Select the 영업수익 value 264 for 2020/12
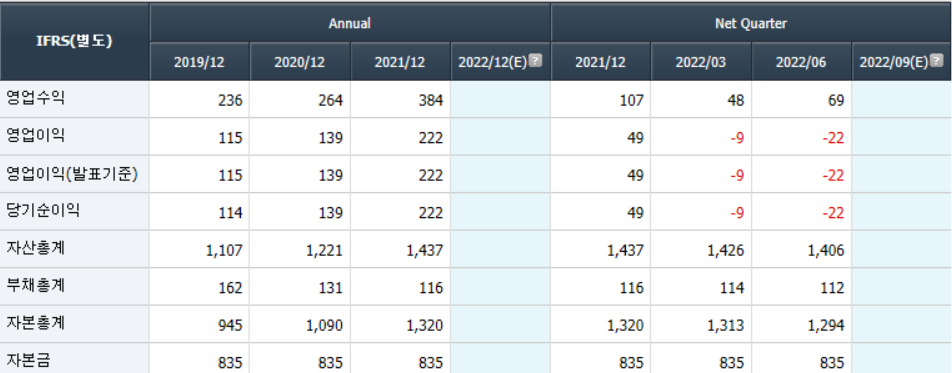This screenshot has height=373, width=952. pos(331,101)
